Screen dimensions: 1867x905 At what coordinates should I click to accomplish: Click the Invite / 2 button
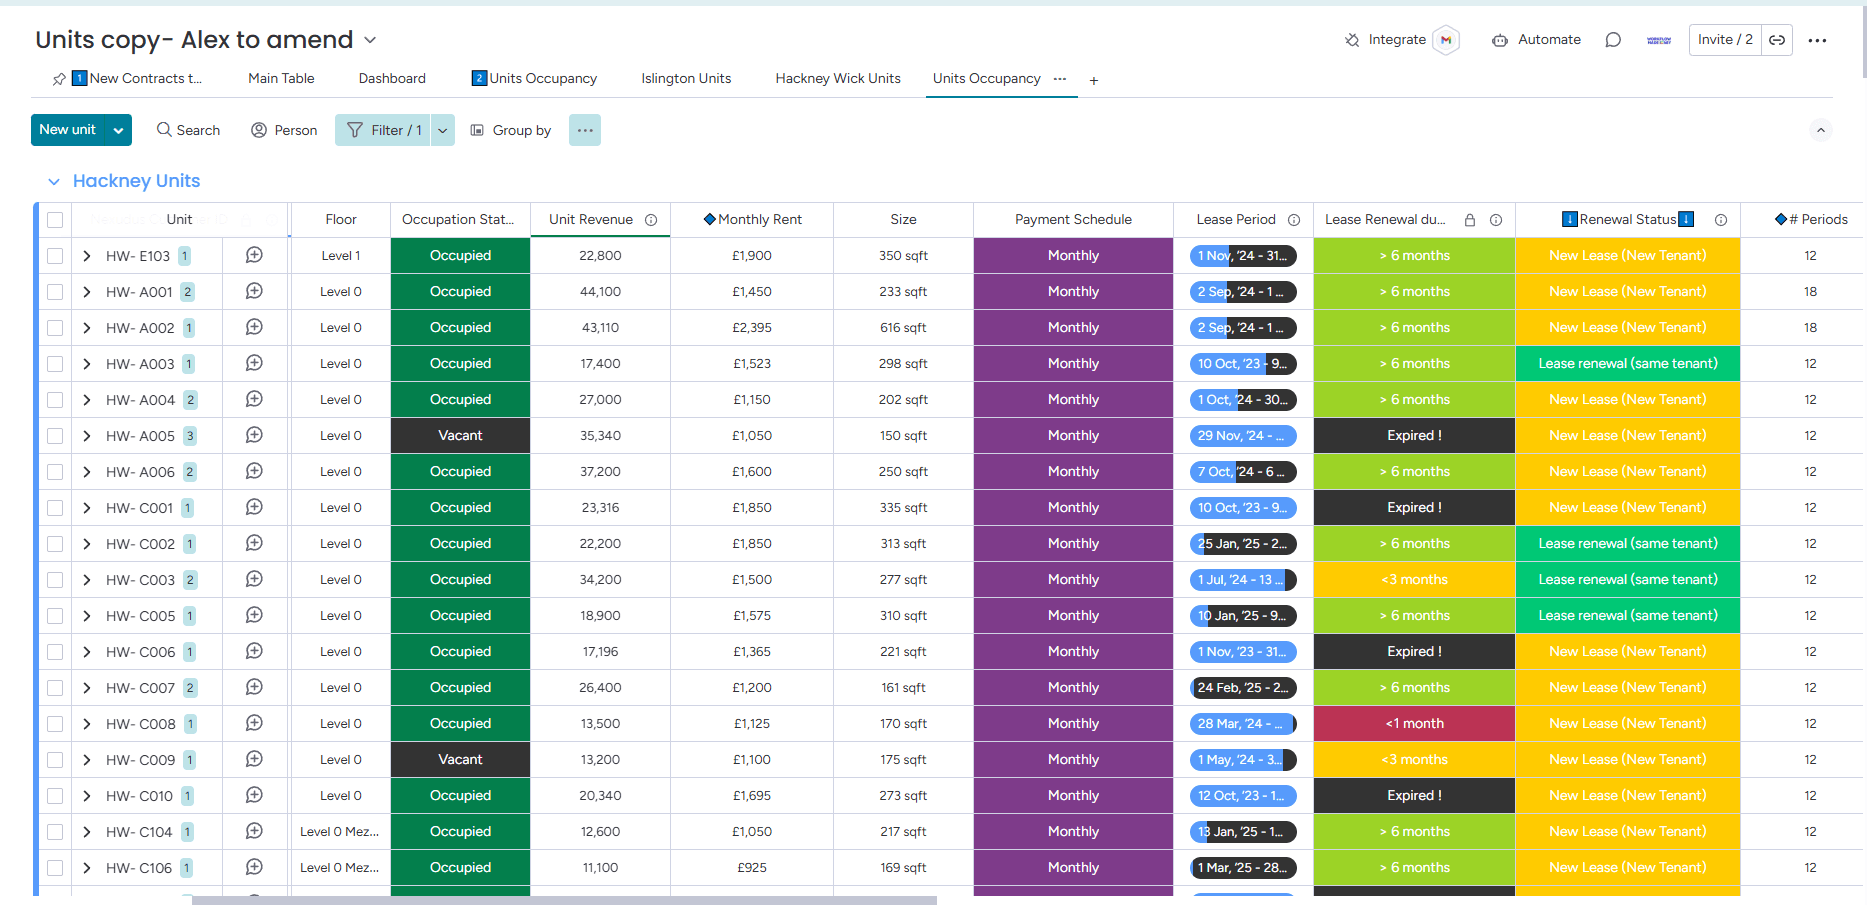click(1725, 40)
